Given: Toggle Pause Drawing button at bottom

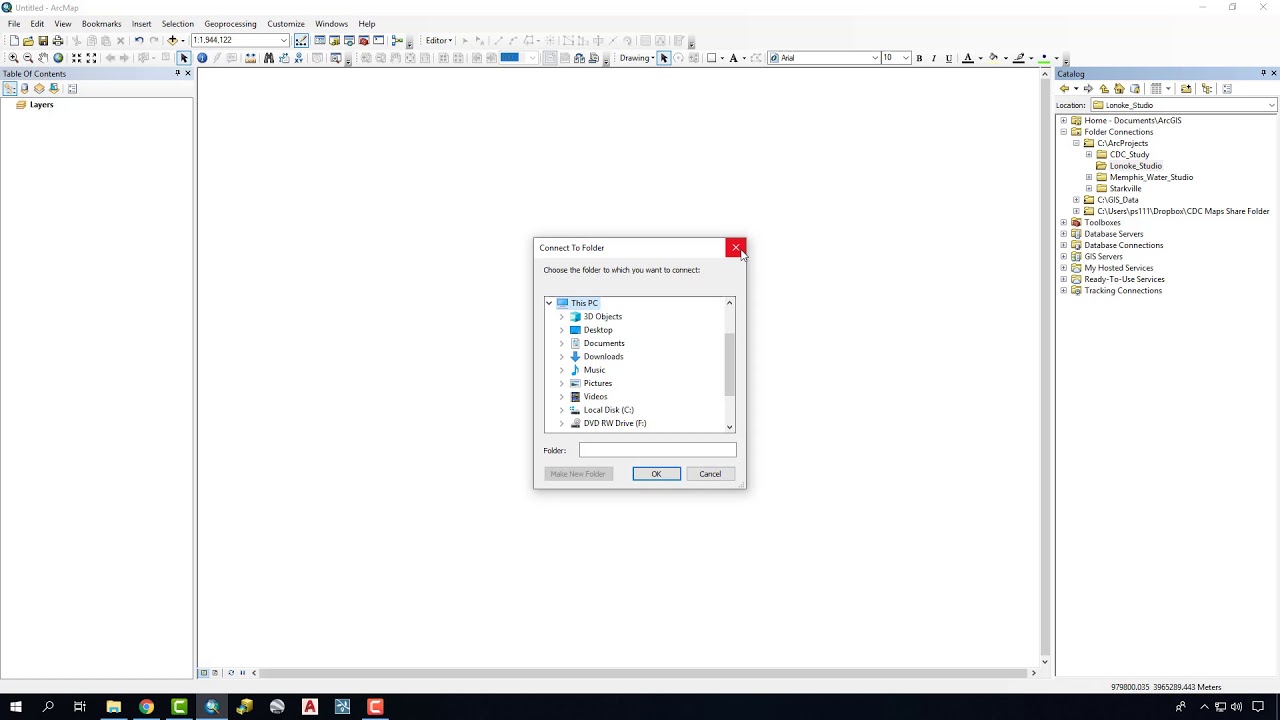Looking at the screenshot, I should point(242,673).
